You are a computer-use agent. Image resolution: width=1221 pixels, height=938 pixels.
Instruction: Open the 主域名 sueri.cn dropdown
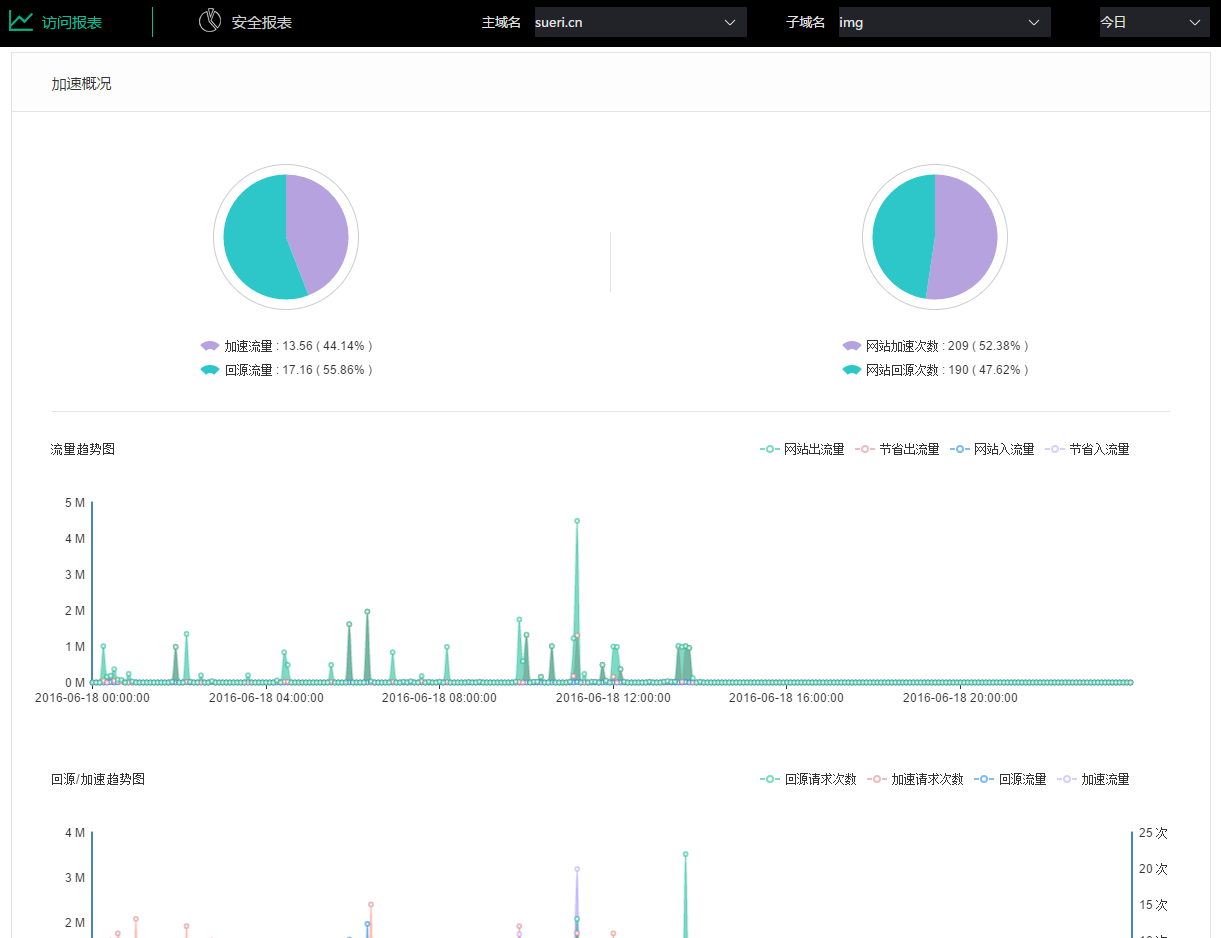click(640, 22)
